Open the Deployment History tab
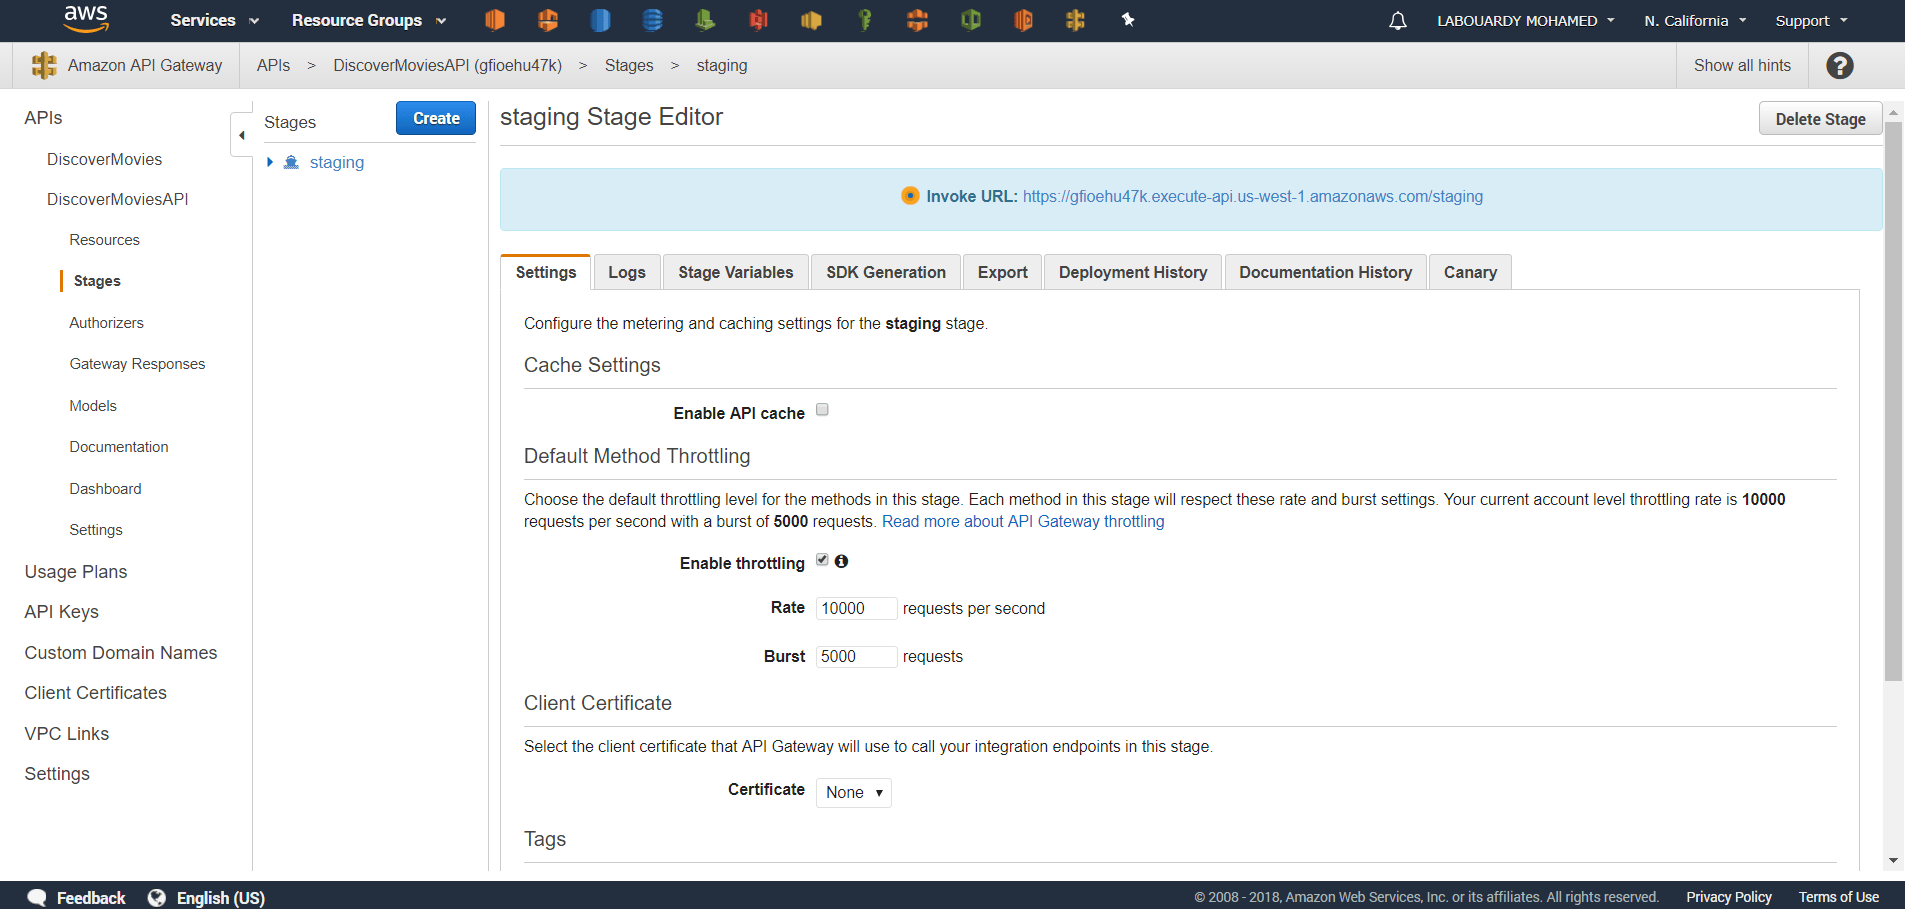1905x909 pixels. pos(1133,272)
